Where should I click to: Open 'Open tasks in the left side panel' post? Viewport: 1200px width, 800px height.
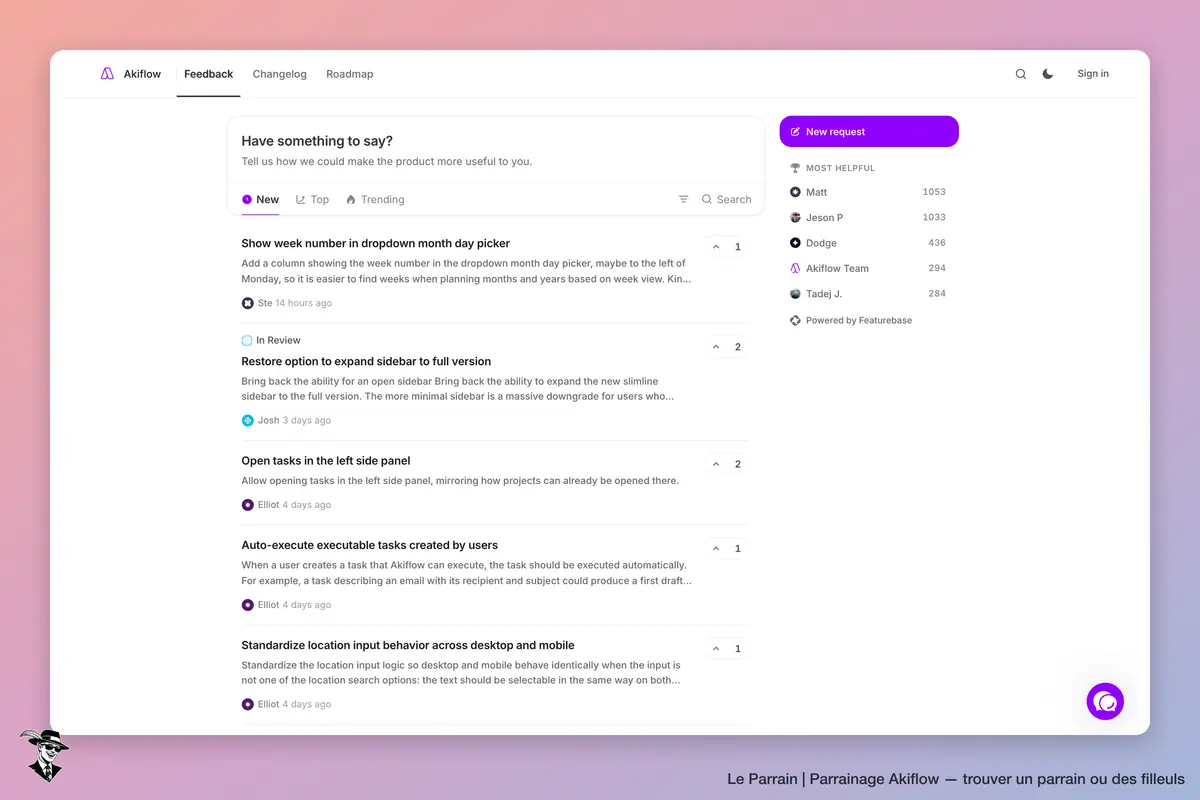pyautogui.click(x=326, y=461)
